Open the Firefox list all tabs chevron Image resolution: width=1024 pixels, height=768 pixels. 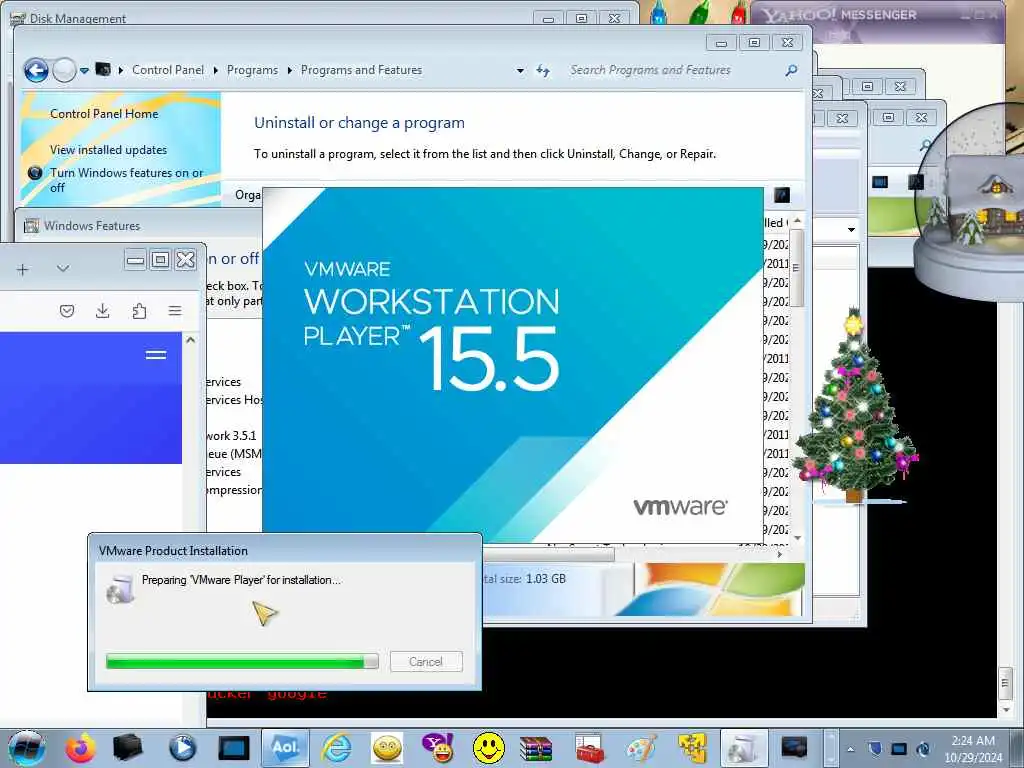coord(63,268)
